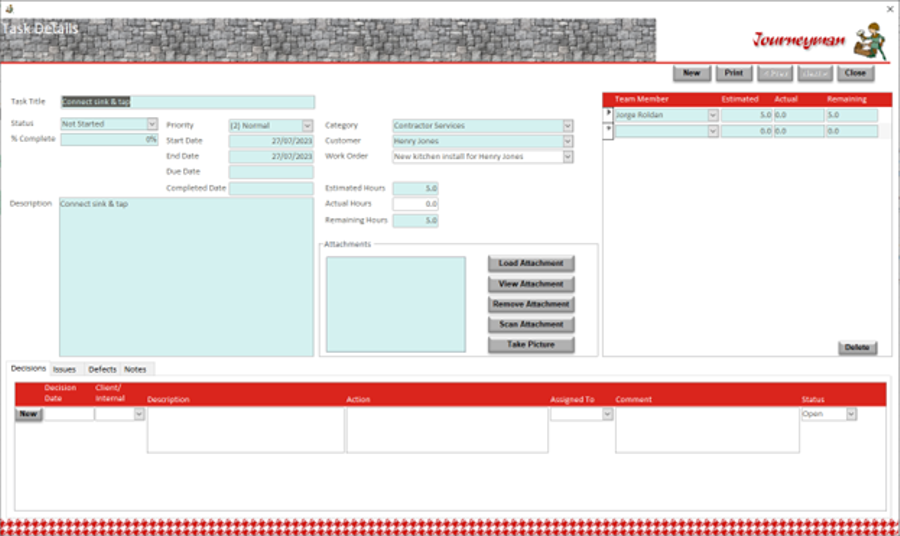Image resolution: width=900 pixels, height=536 pixels.
Task: Click the Estimated Hours field
Action: click(416, 188)
